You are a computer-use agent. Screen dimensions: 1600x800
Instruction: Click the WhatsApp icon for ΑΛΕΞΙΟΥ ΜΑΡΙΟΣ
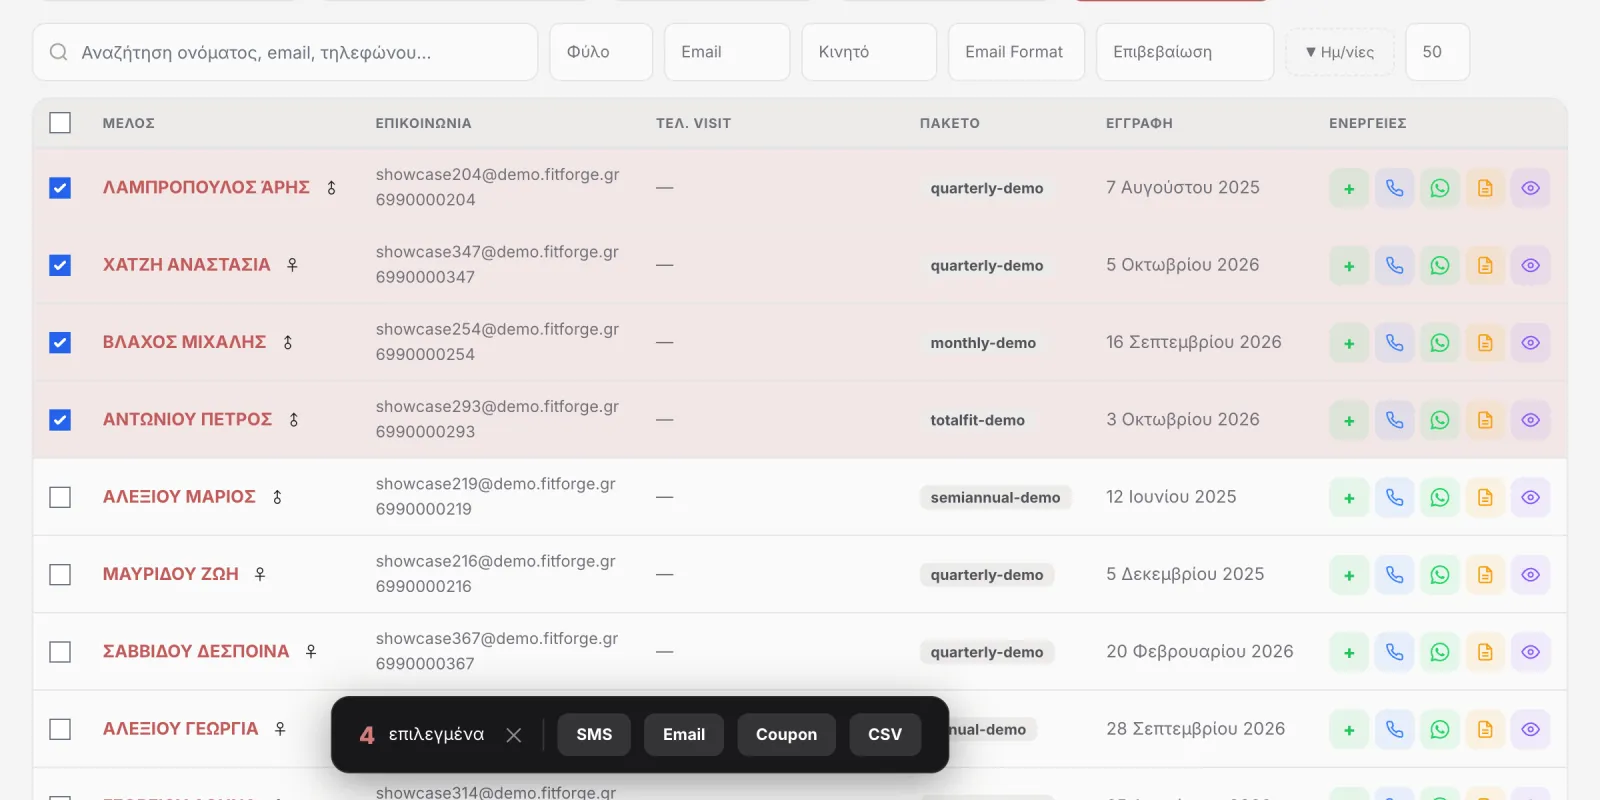coord(1440,497)
